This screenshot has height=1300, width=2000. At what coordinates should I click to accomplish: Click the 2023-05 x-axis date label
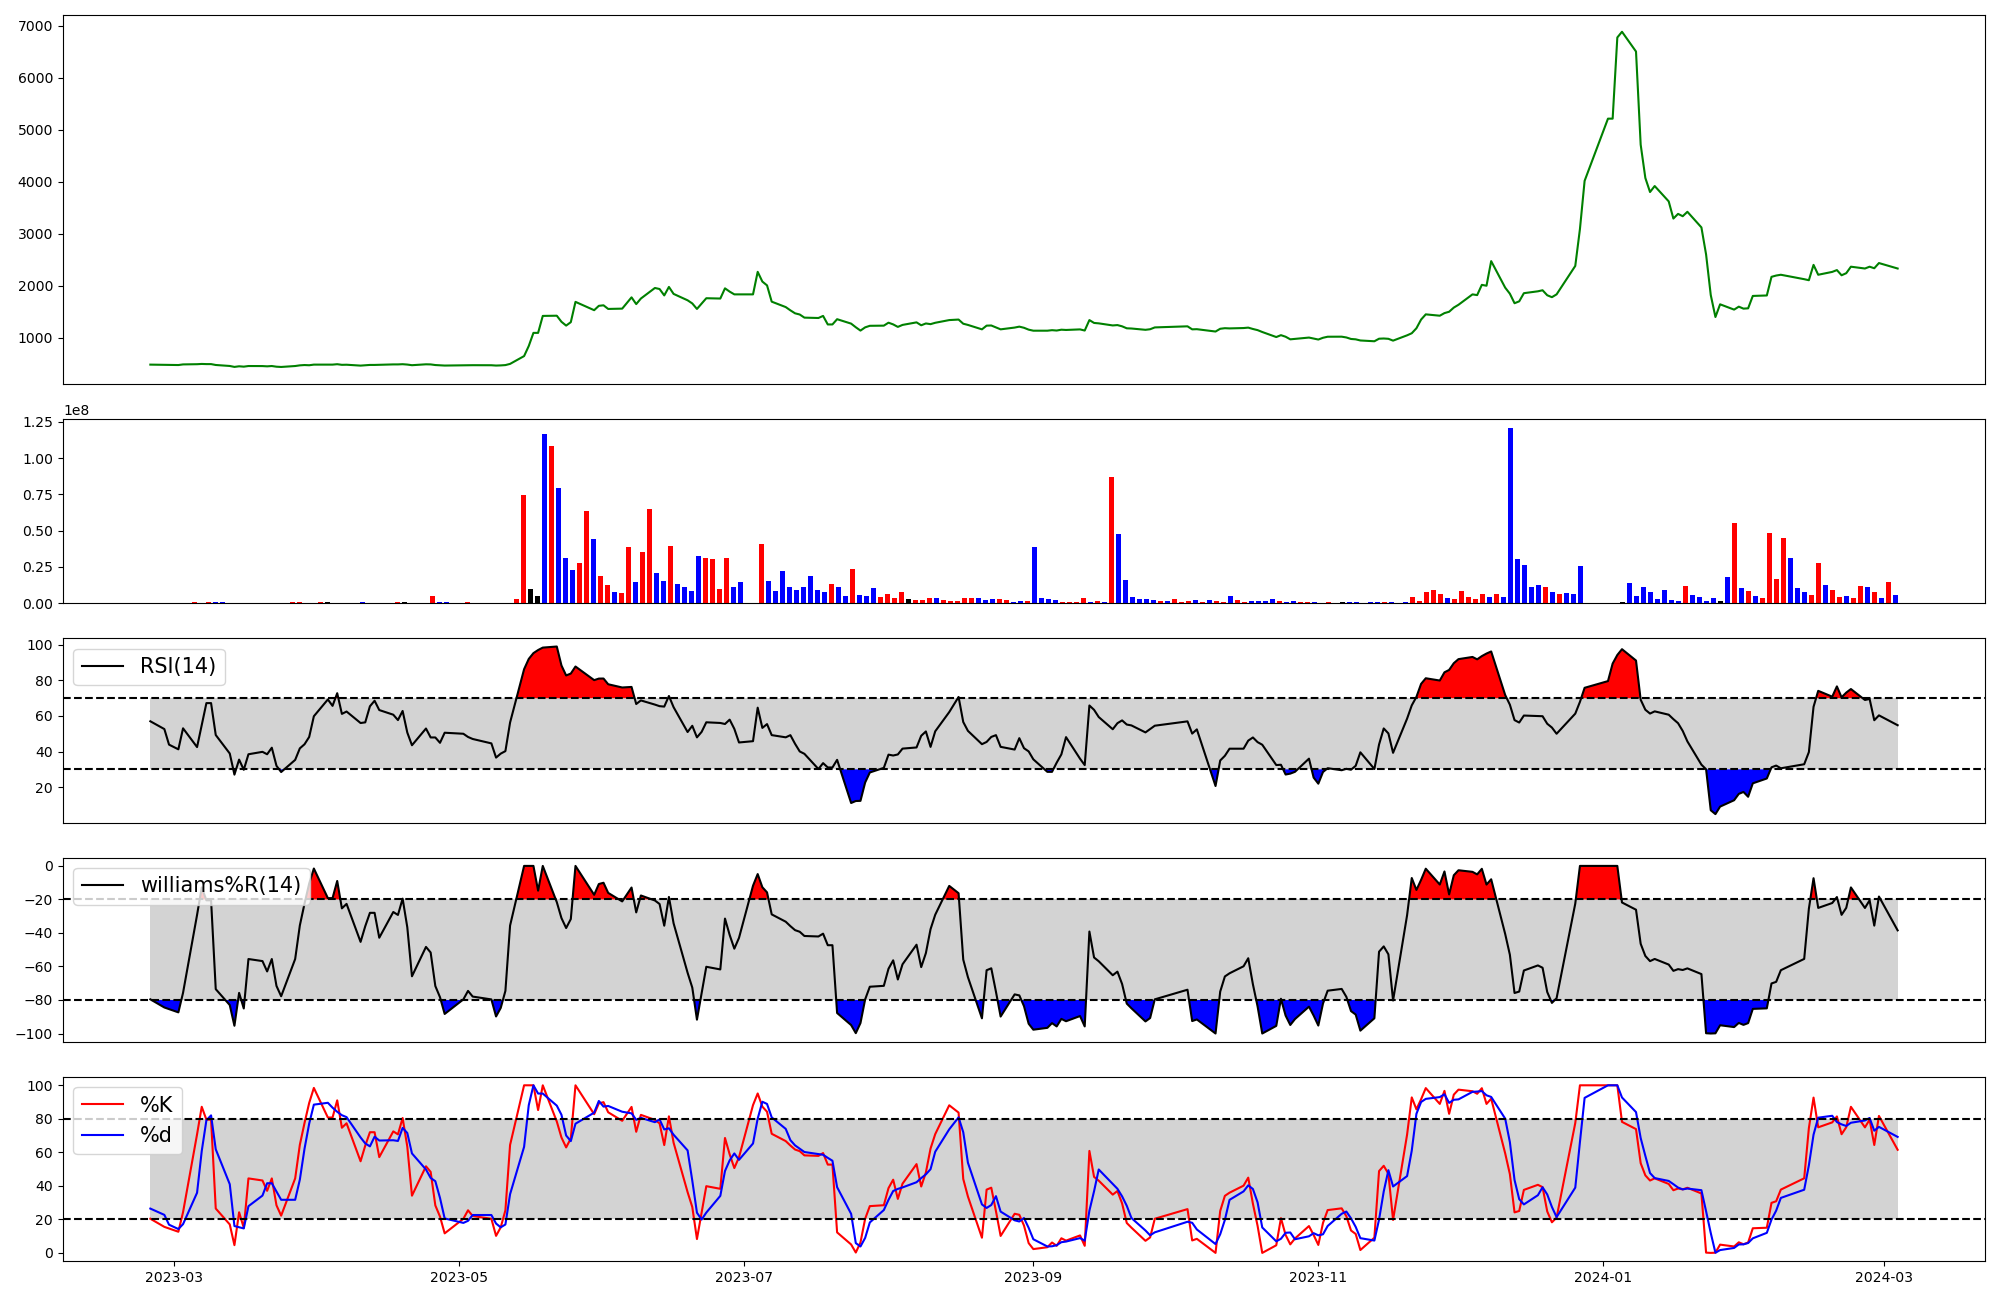coord(459,1277)
